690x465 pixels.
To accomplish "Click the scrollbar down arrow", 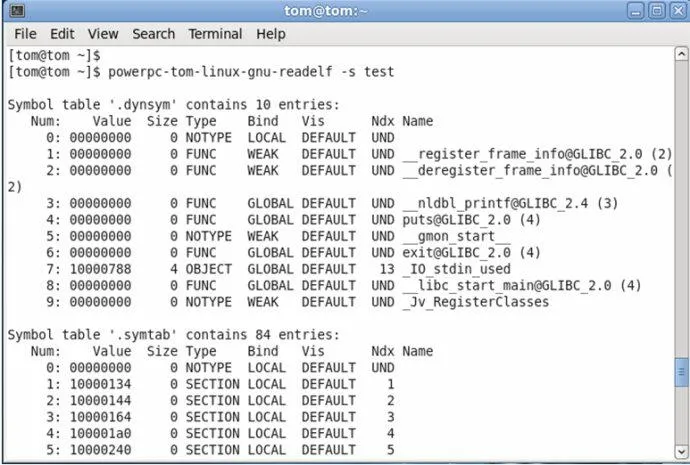I will [681, 452].
